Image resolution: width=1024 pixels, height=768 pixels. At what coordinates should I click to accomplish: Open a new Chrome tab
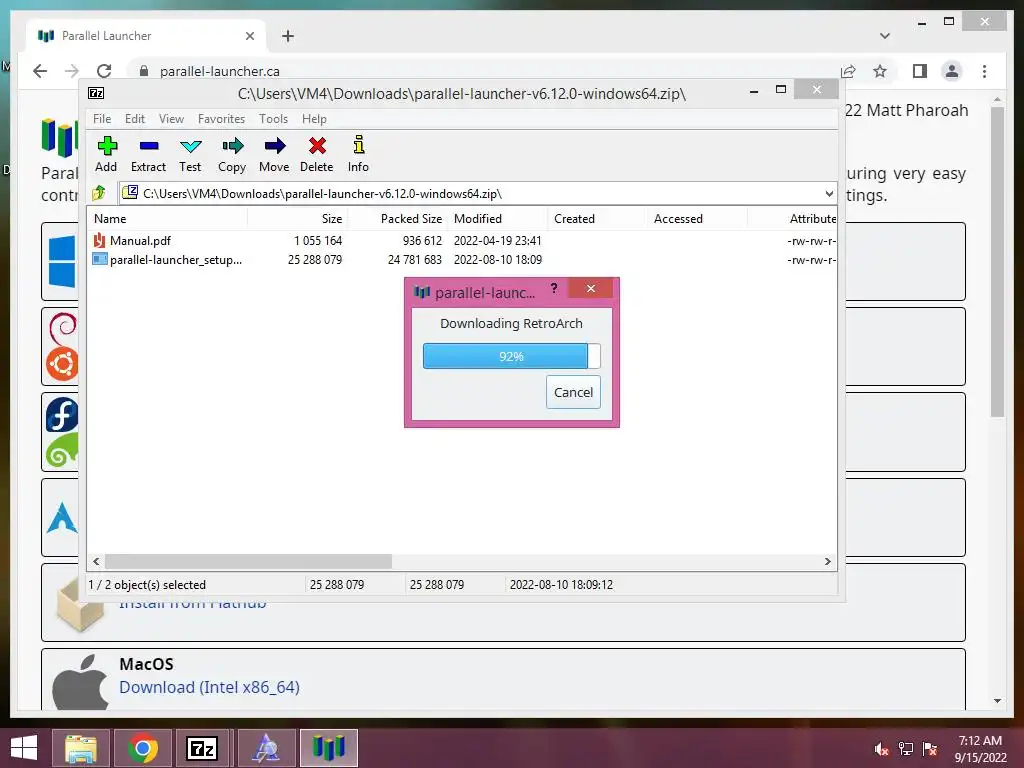pyautogui.click(x=288, y=36)
